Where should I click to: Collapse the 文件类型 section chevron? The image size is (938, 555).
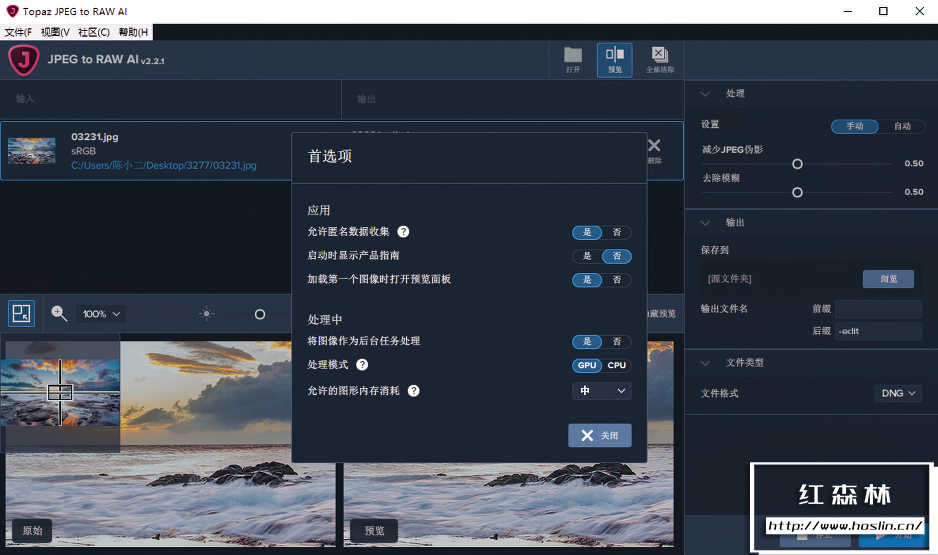[x=705, y=363]
